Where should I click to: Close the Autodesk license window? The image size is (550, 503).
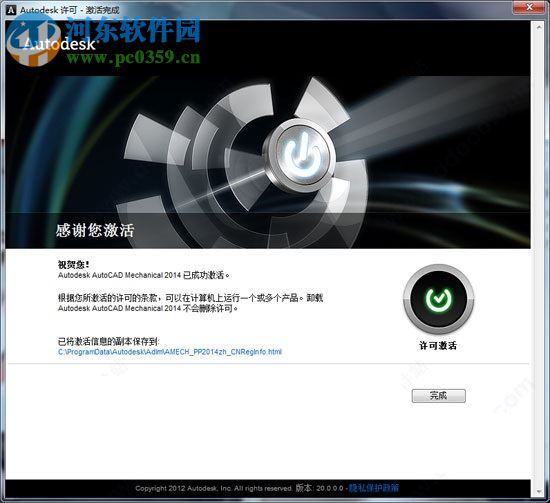pyautogui.click(x=529, y=7)
